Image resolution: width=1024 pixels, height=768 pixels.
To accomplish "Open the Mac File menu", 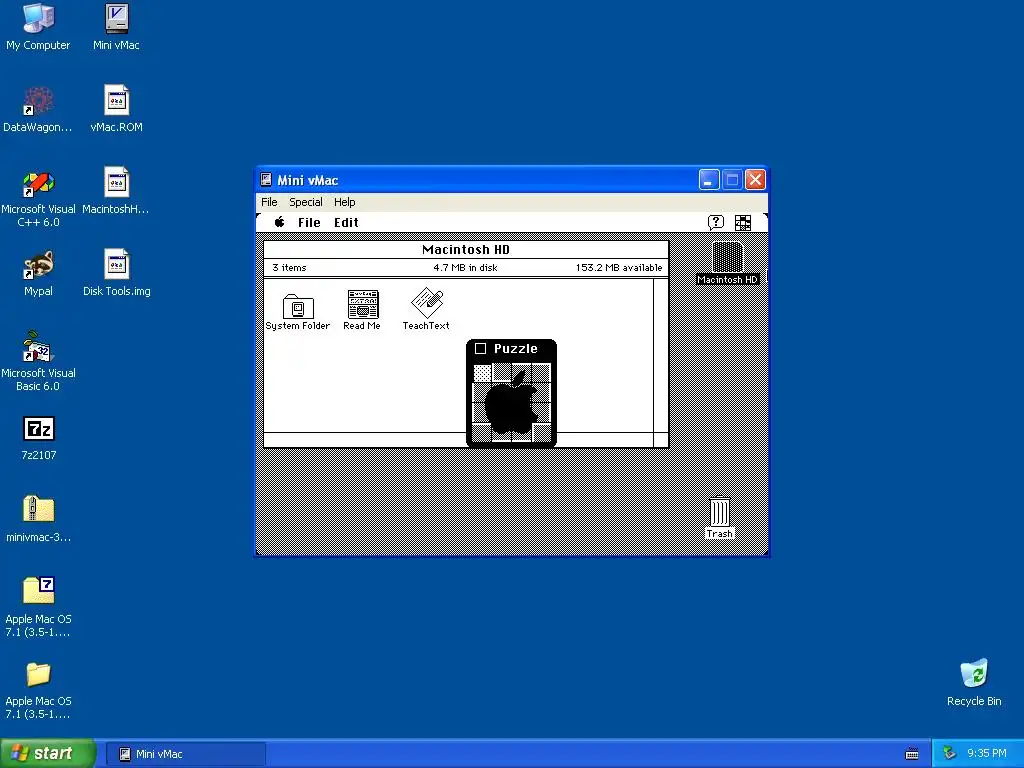I will point(309,223).
